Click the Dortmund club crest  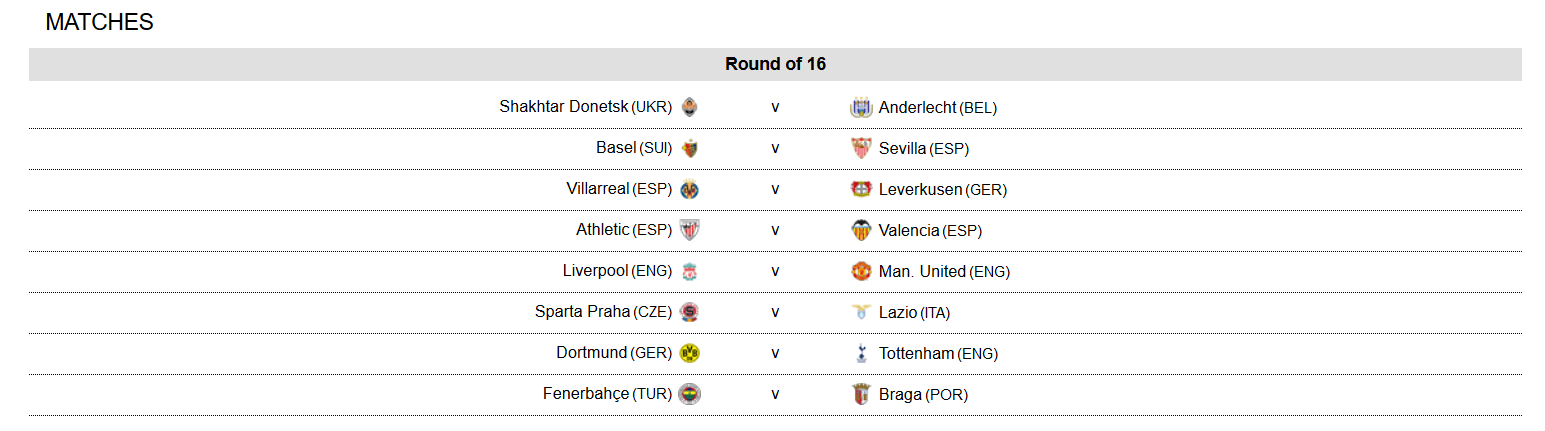689,353
